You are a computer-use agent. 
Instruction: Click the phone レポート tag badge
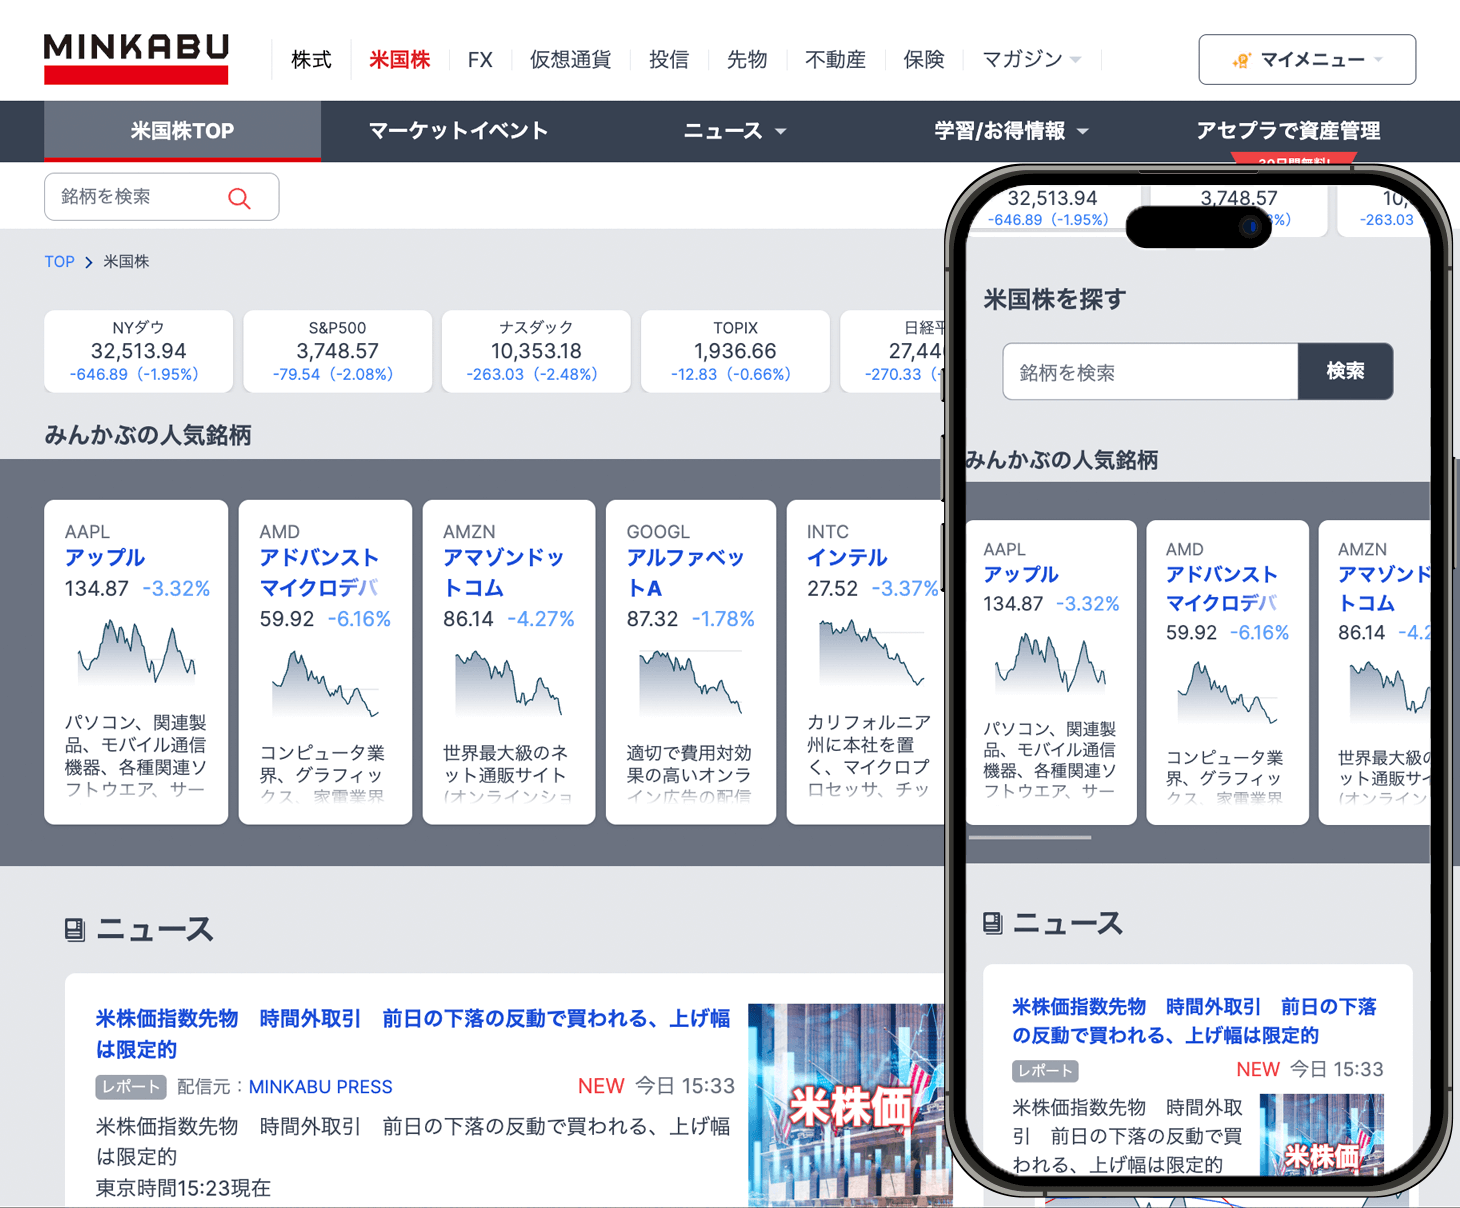point(1045,1071)
